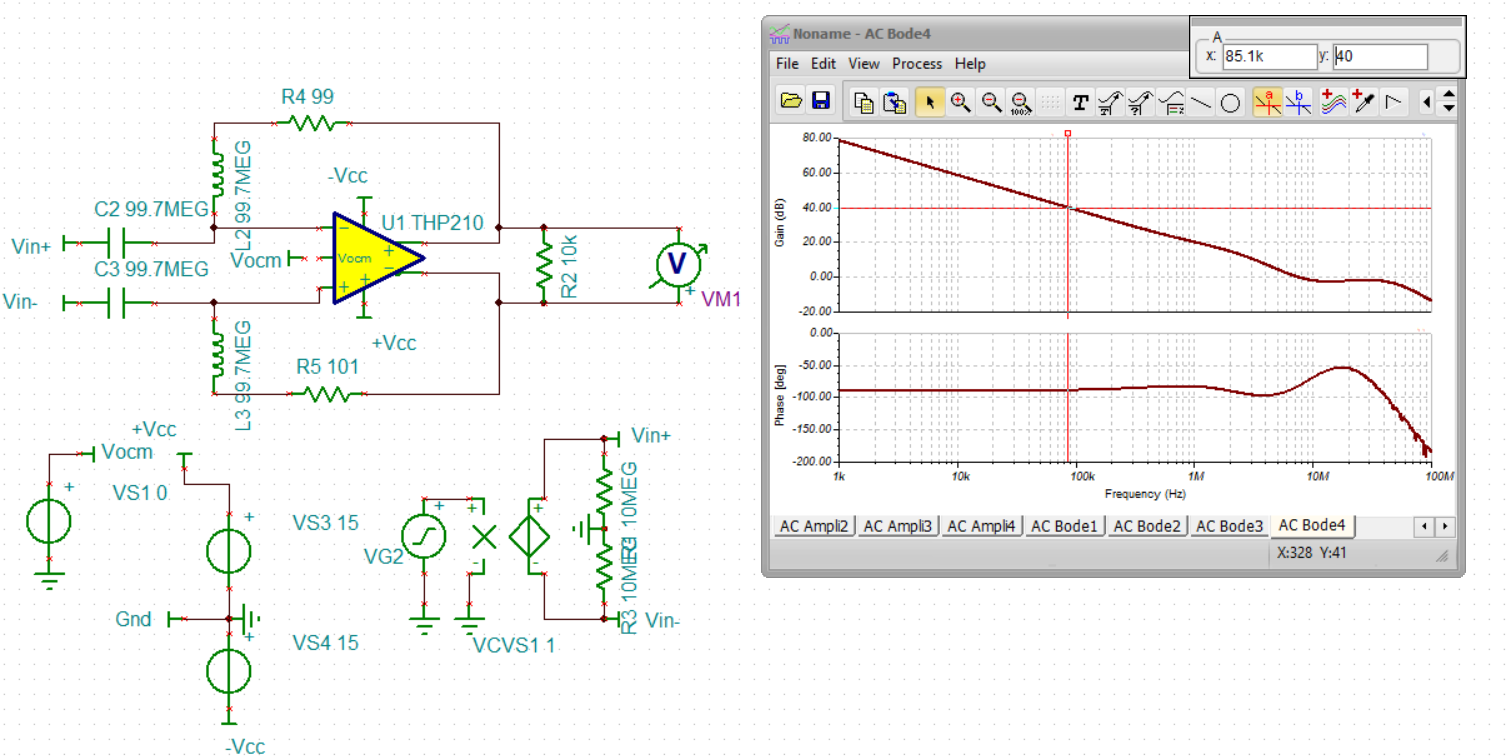Click cursor A handle atop gain plot
Screen dimensions: 1507x756
point(1068,132)
